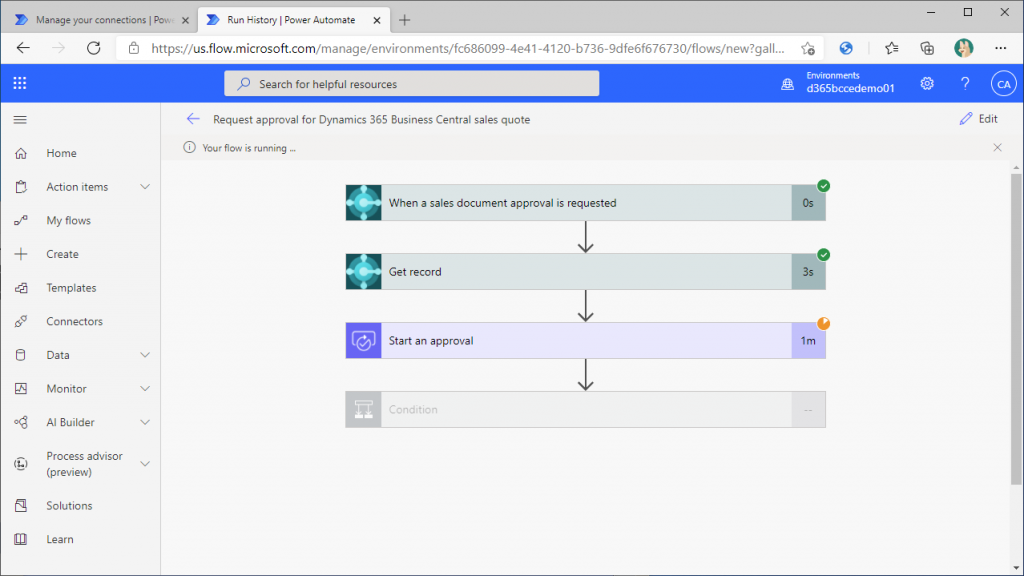Screen dimensions: 1024x576
Task: Go back with the flow back arrow
Action: coord(193,119)
